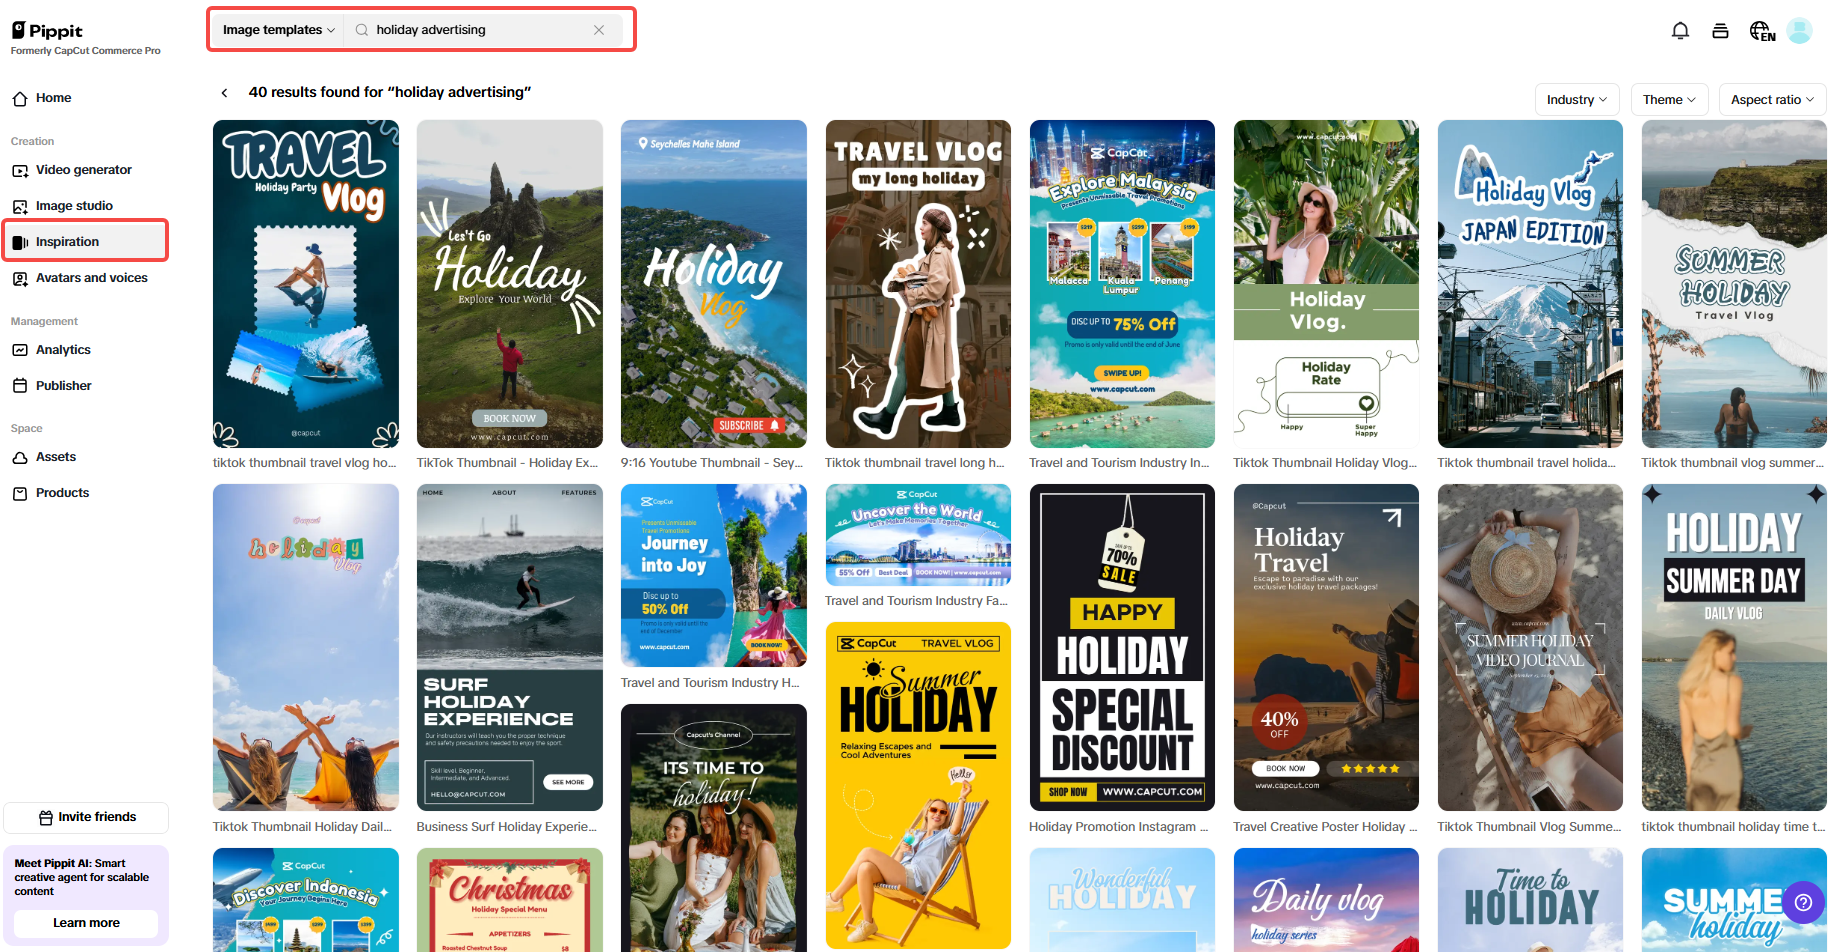Screen dimensions: 1835x952
Task: Click Learn more about Pippit AI
Action: coord(86,923)
